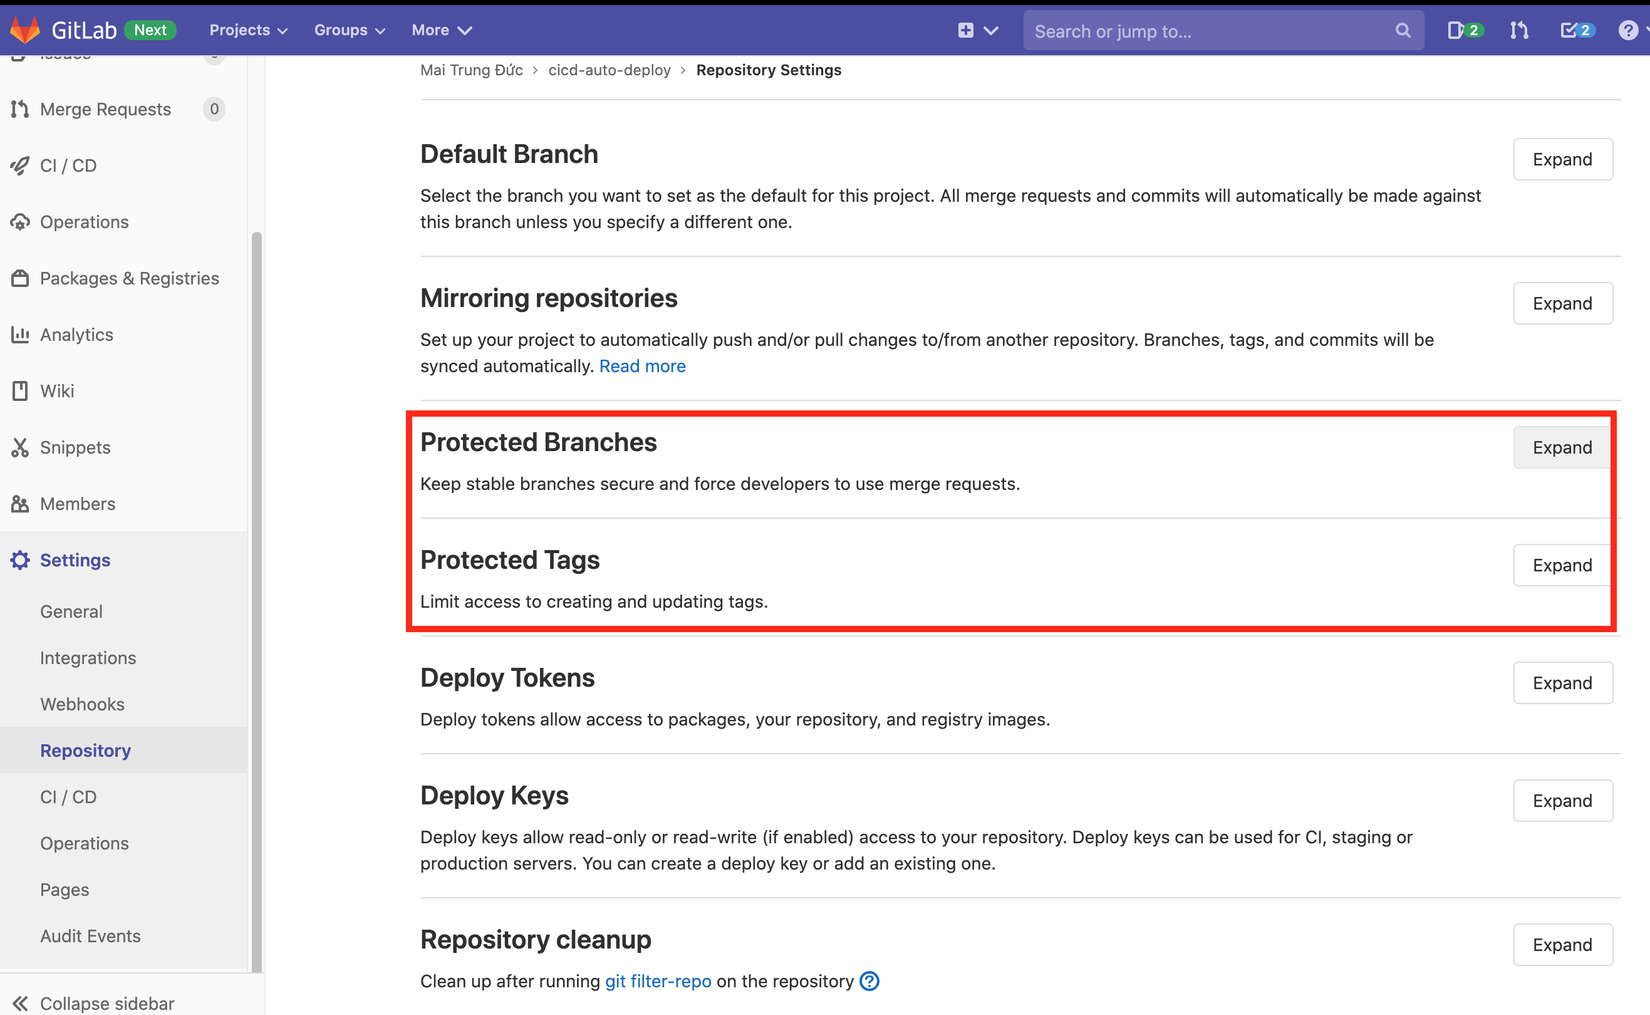The width and height of the screenshot is (1650, 1015).
Task: Expand the Protected Branches section
Action: tap(1562, 447)
